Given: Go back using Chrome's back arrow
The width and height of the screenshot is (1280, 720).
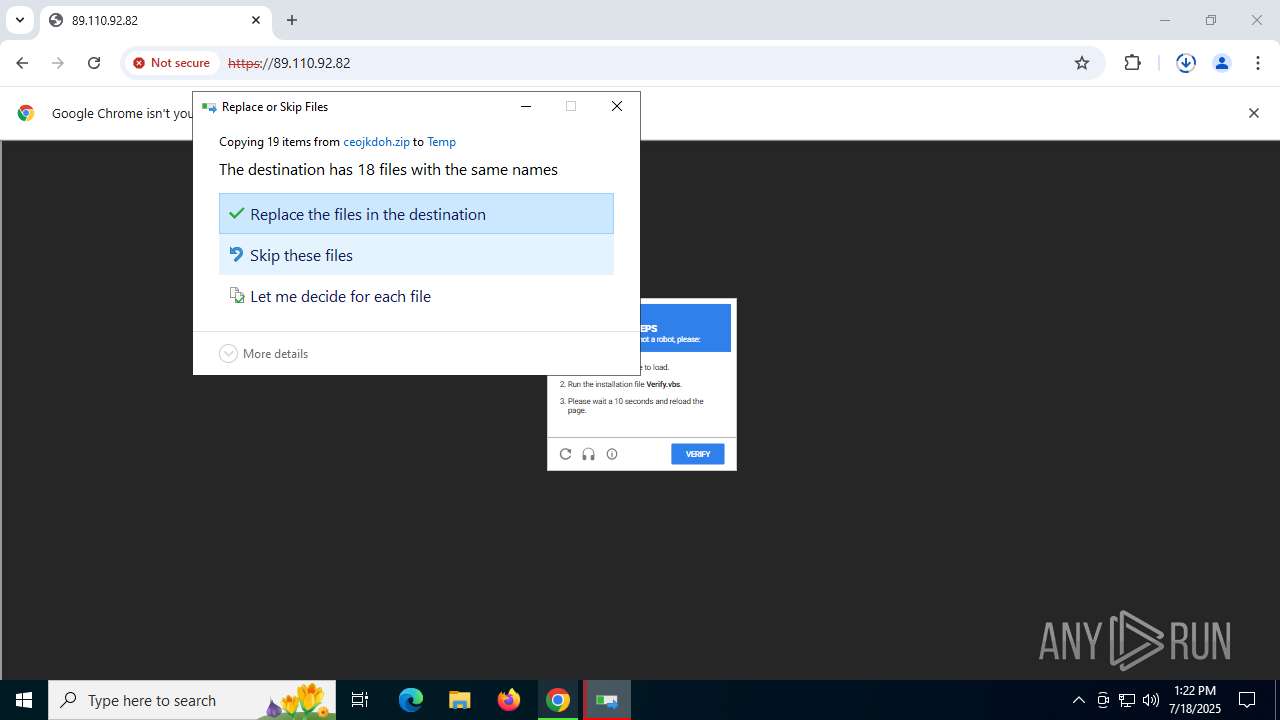Looking at the screenshot, I should pyautogui.click(x=22, y=63).
